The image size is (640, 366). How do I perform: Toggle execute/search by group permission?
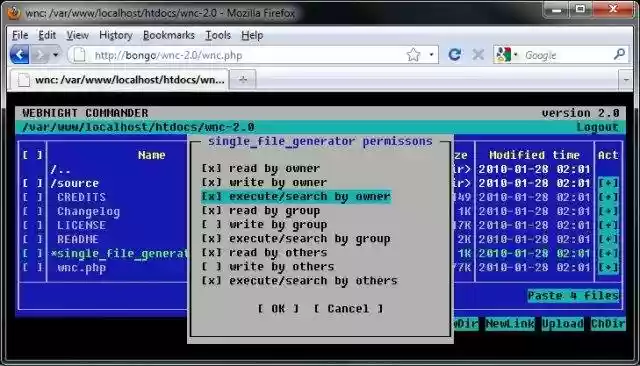pos(296,239)
